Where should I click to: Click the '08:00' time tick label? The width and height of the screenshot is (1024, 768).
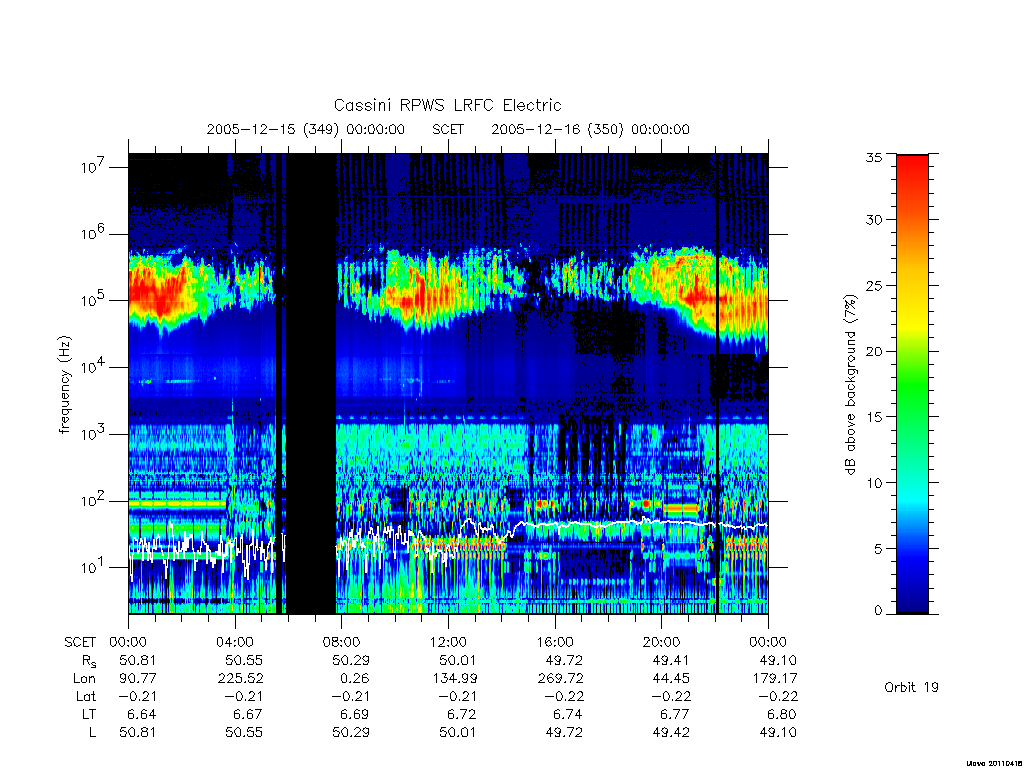pyautogui.click(x=341, y=642)
